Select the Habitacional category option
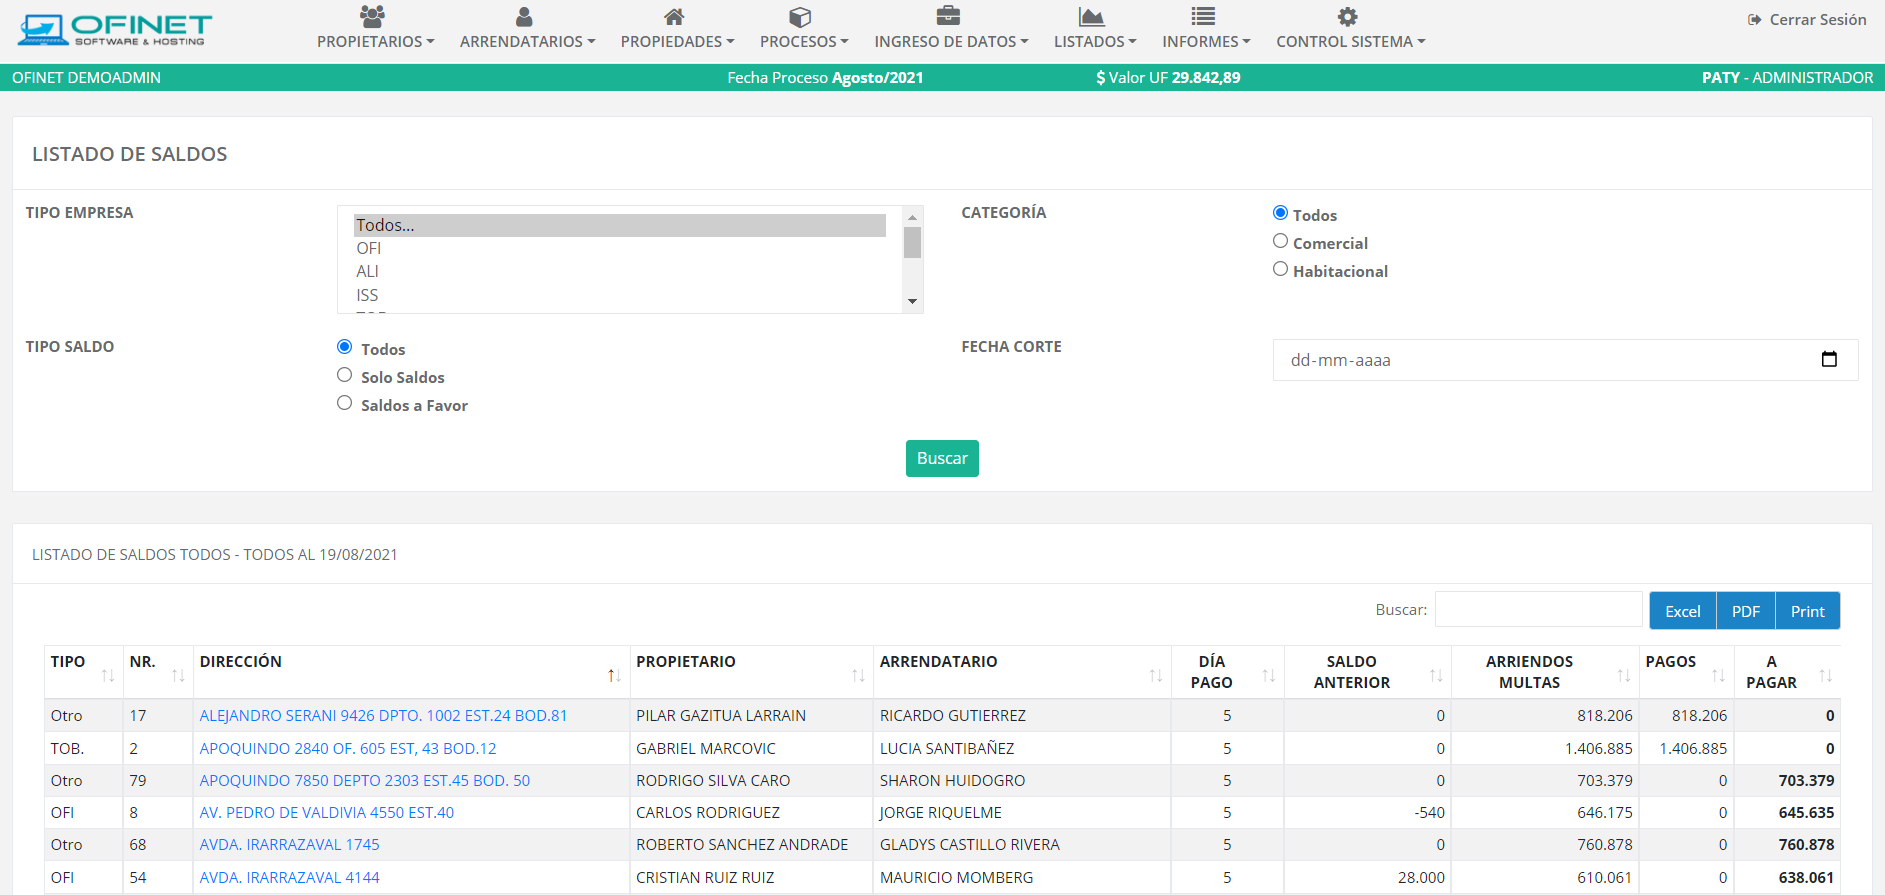 pos(1280,269)
